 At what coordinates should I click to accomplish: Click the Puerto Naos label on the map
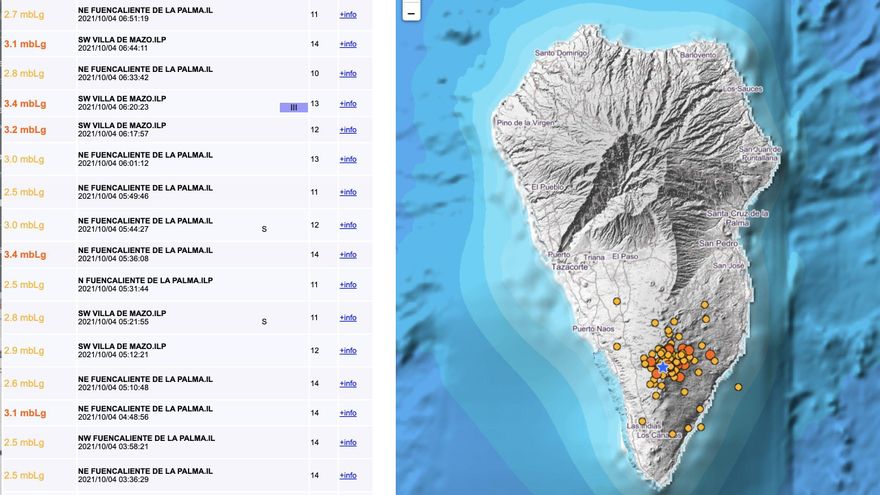pyautogui.click(x=593, y=329)
